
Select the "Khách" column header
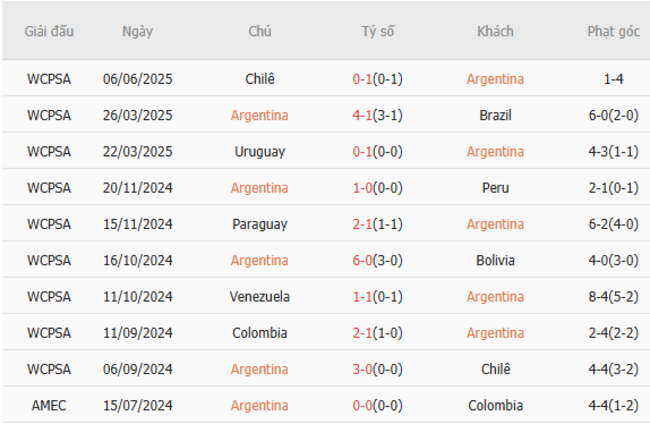495,31
